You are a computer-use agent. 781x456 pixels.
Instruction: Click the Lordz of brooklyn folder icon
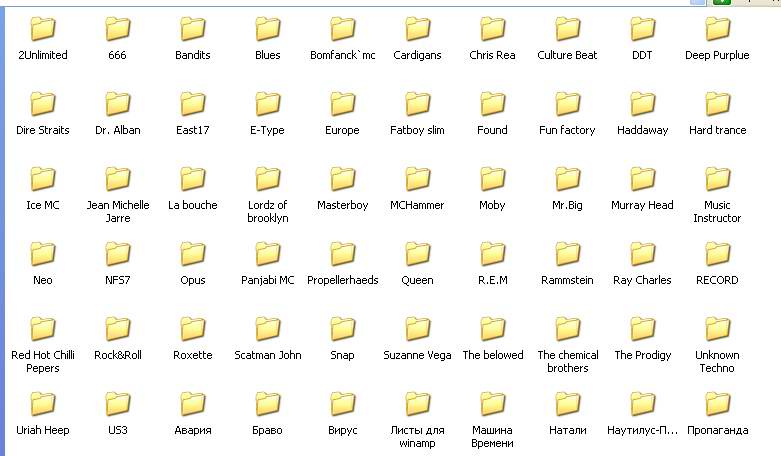[268, 179]
